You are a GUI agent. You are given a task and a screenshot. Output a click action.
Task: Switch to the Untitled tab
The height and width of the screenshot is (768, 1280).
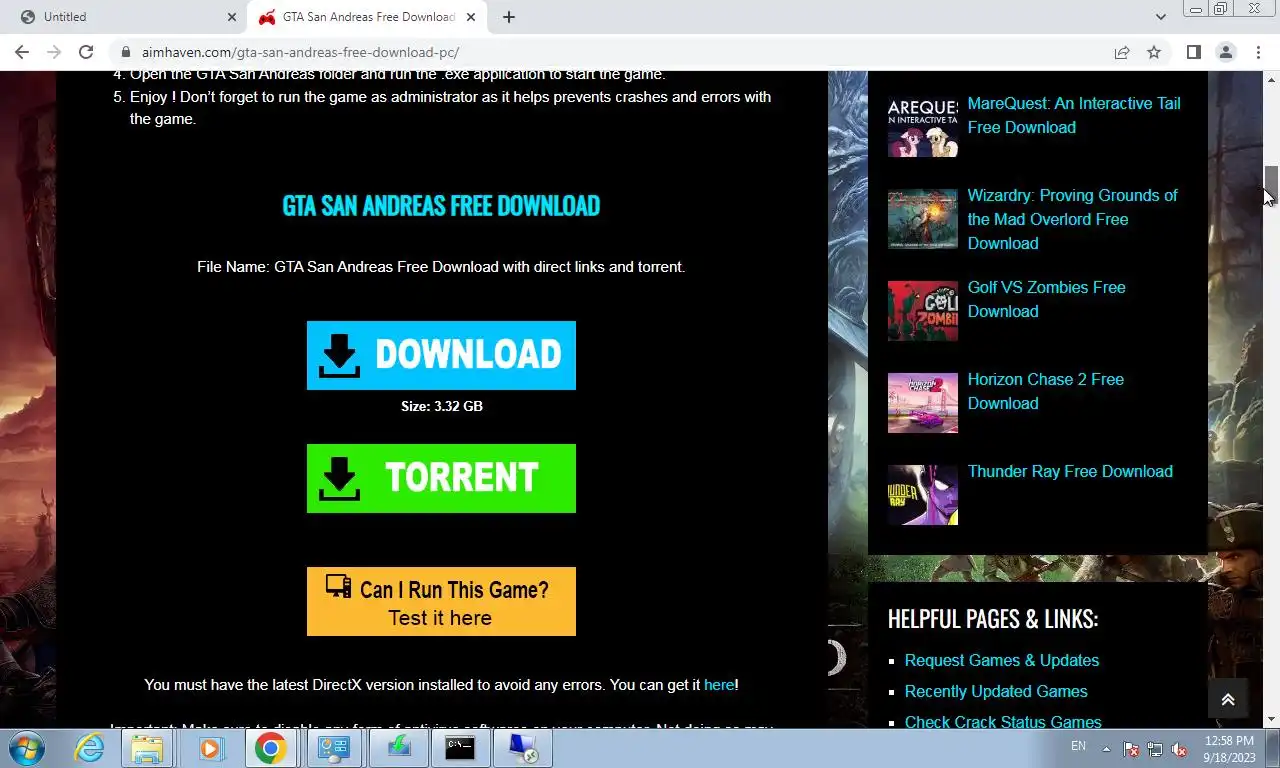click(125, 17)
